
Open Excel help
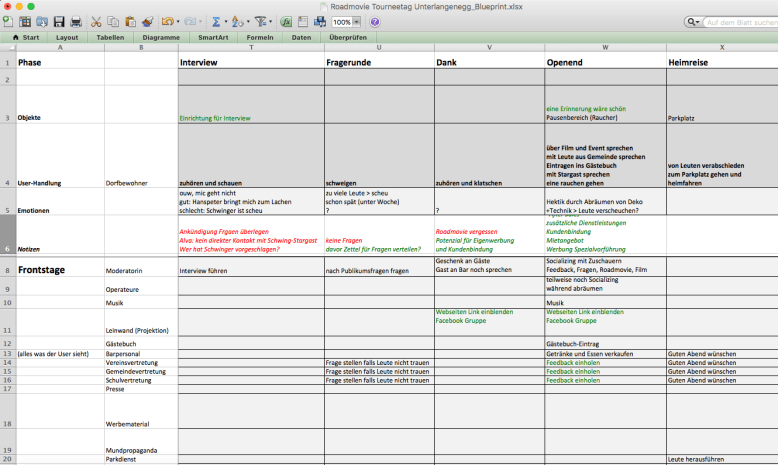(x=375, y=22)
